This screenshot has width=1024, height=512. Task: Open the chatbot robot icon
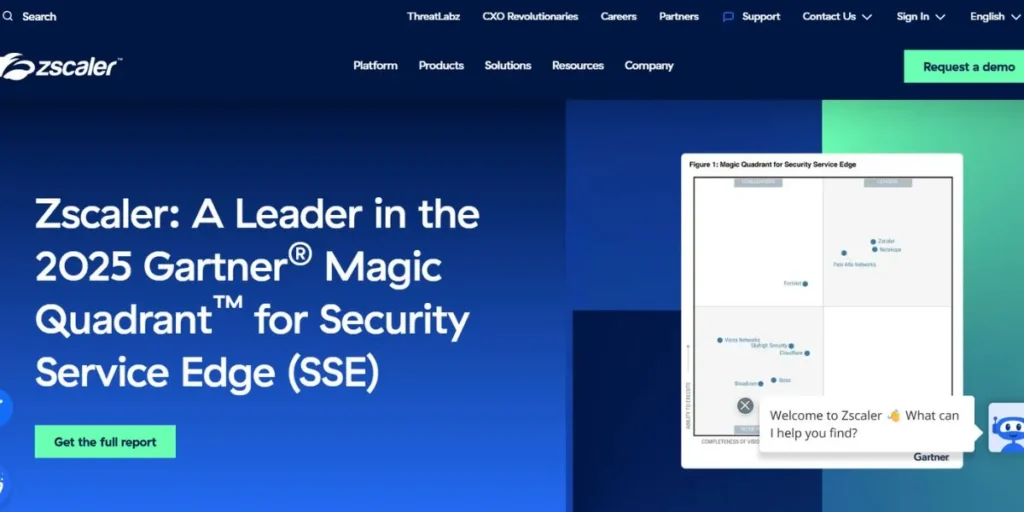tap(1006, 428)
